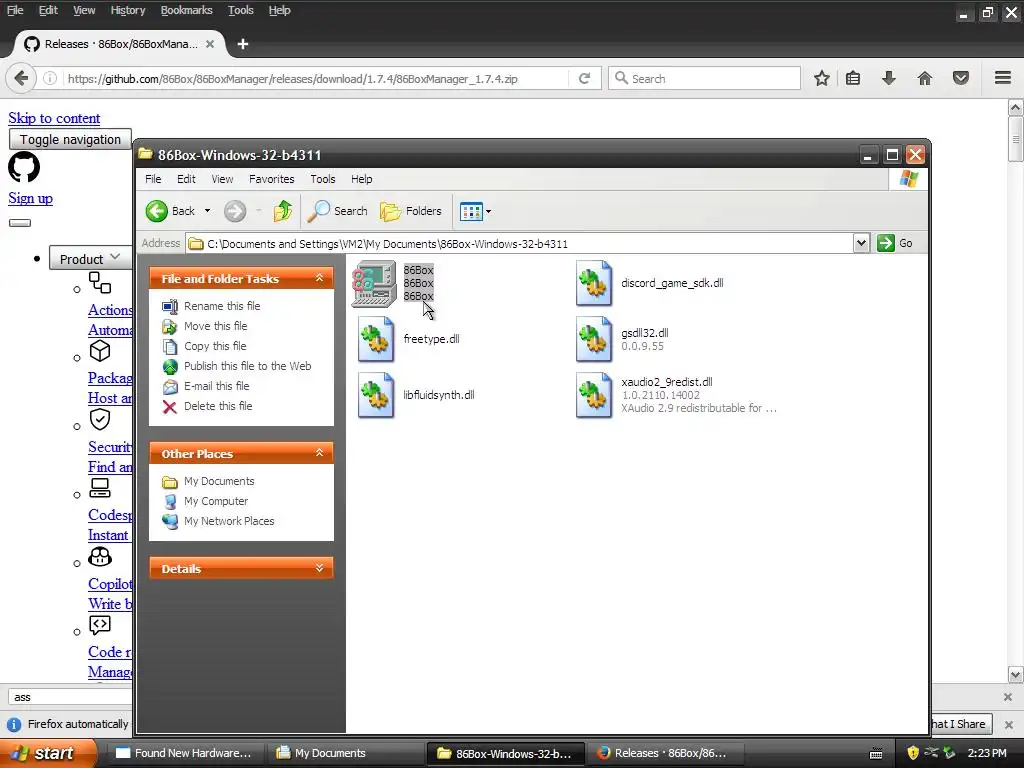Click the Windows start button
Screen dimensions: 1024x768
pyautogui.click(x=49, y=753)
